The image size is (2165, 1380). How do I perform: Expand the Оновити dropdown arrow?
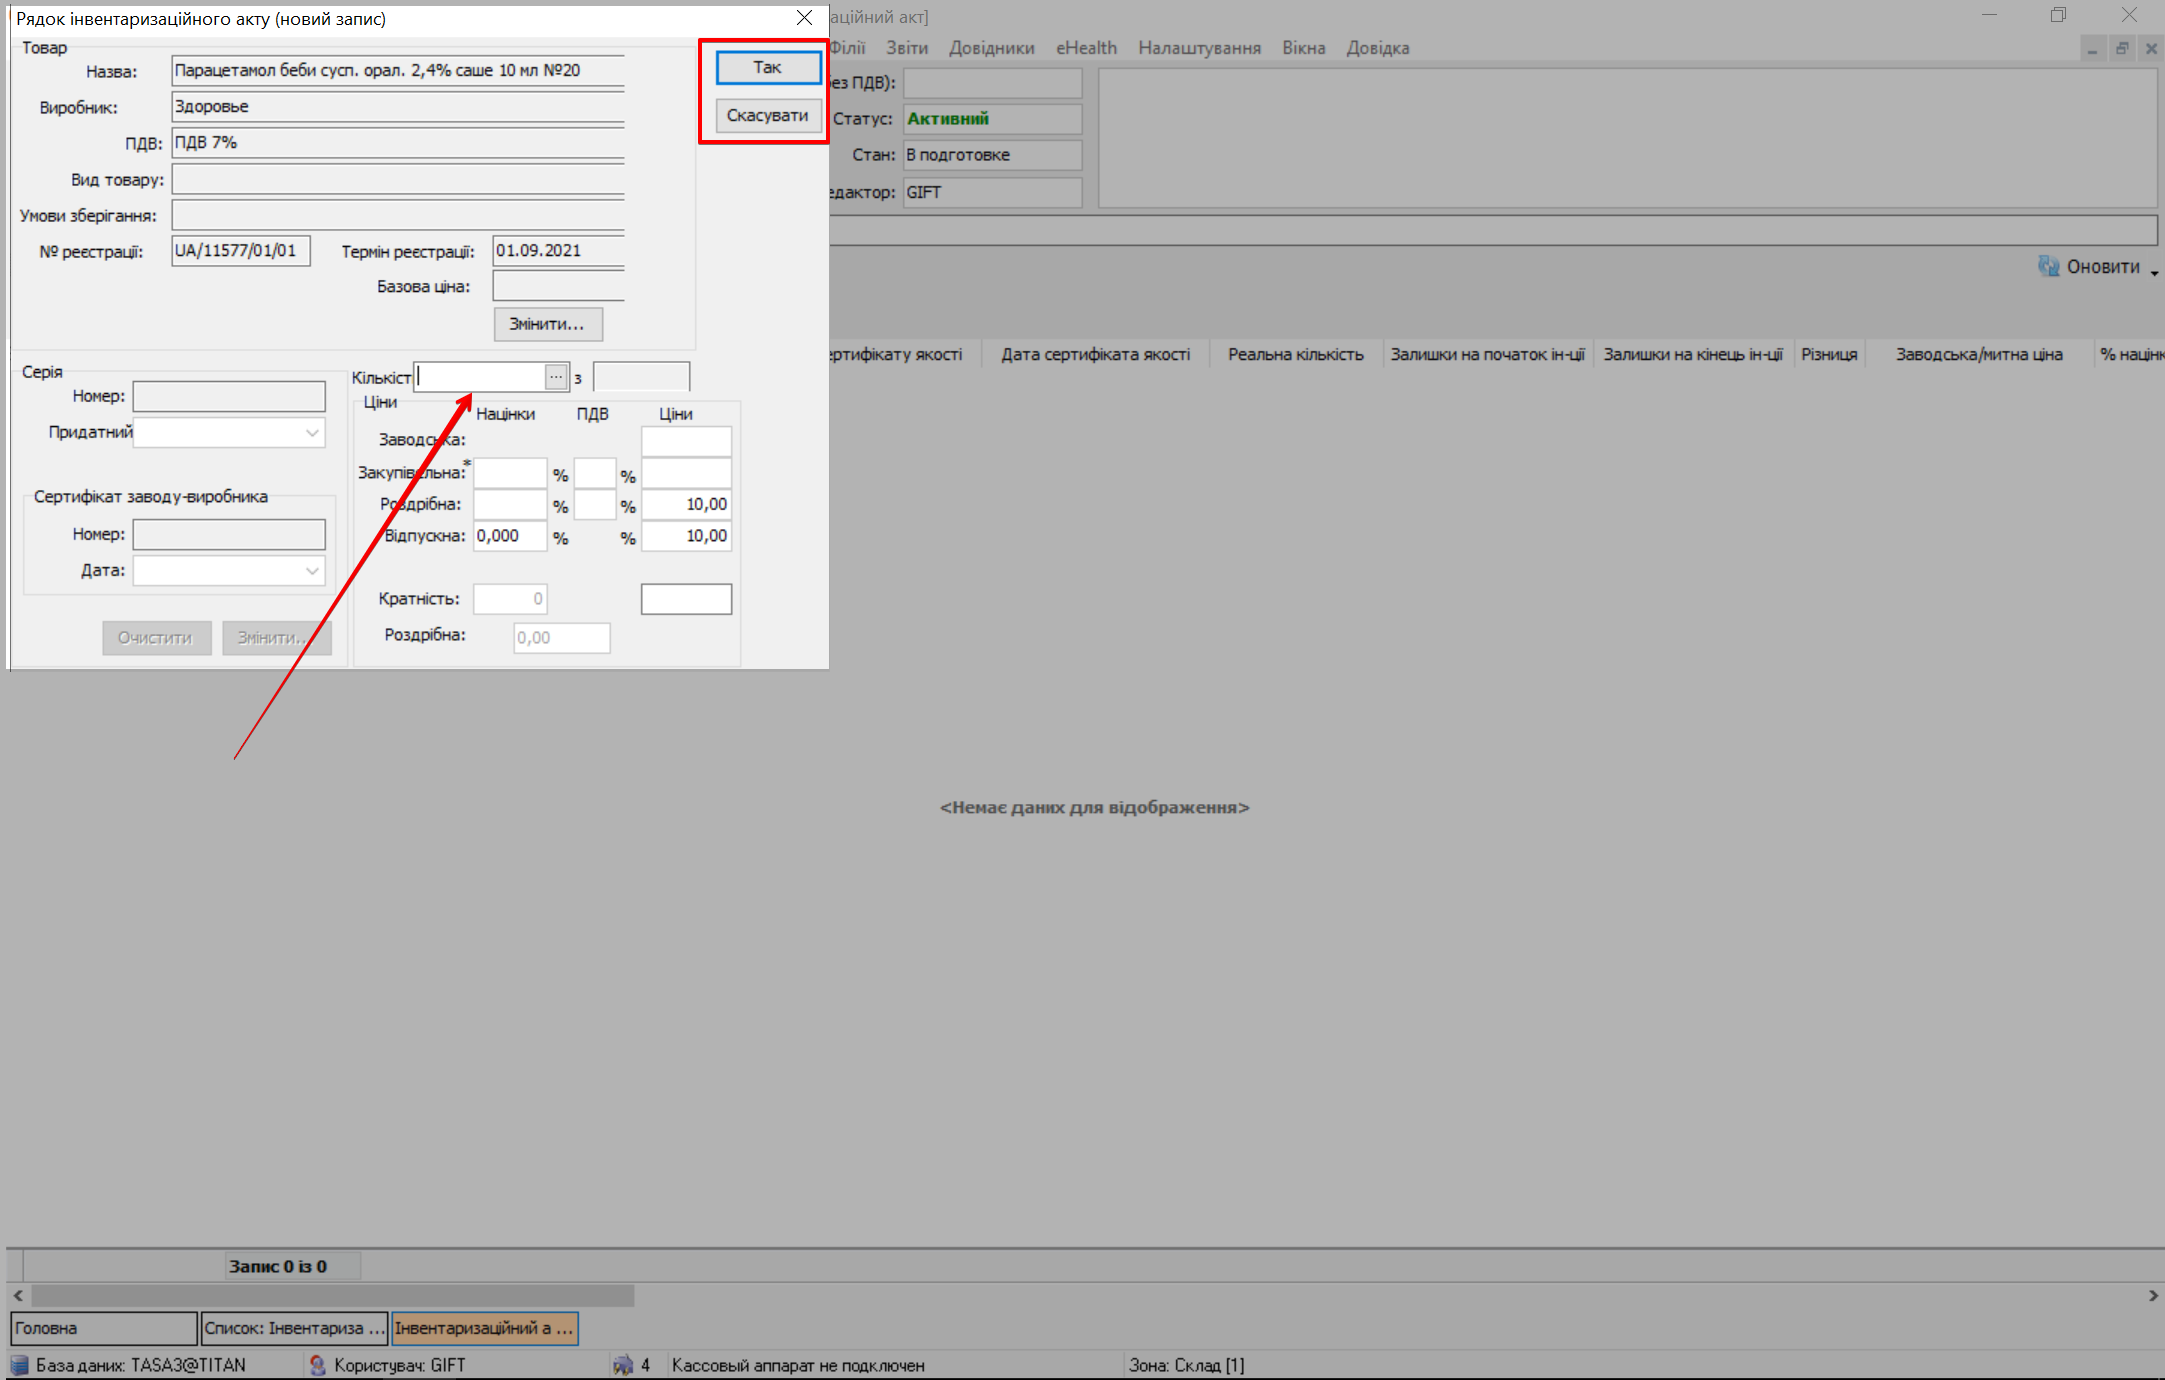coord(2153,272)
